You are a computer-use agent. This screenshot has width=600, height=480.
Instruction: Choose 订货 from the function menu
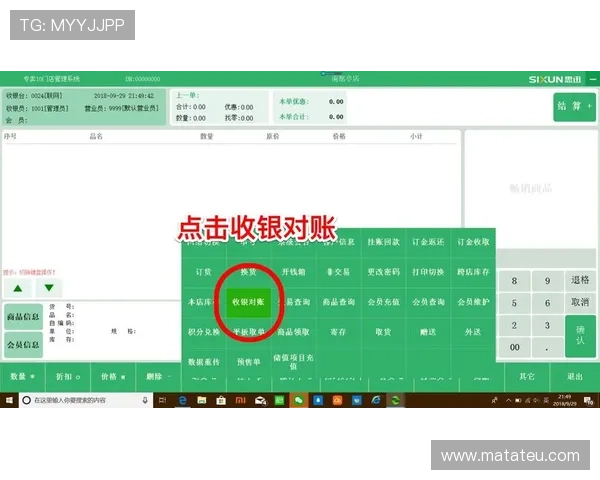pyautogui.click(x=204, y=272)
